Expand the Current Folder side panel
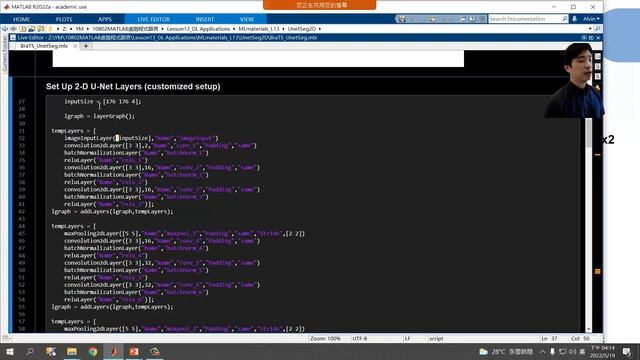The width and height of the screenshot is (640, 360). [x=4, y=54]
